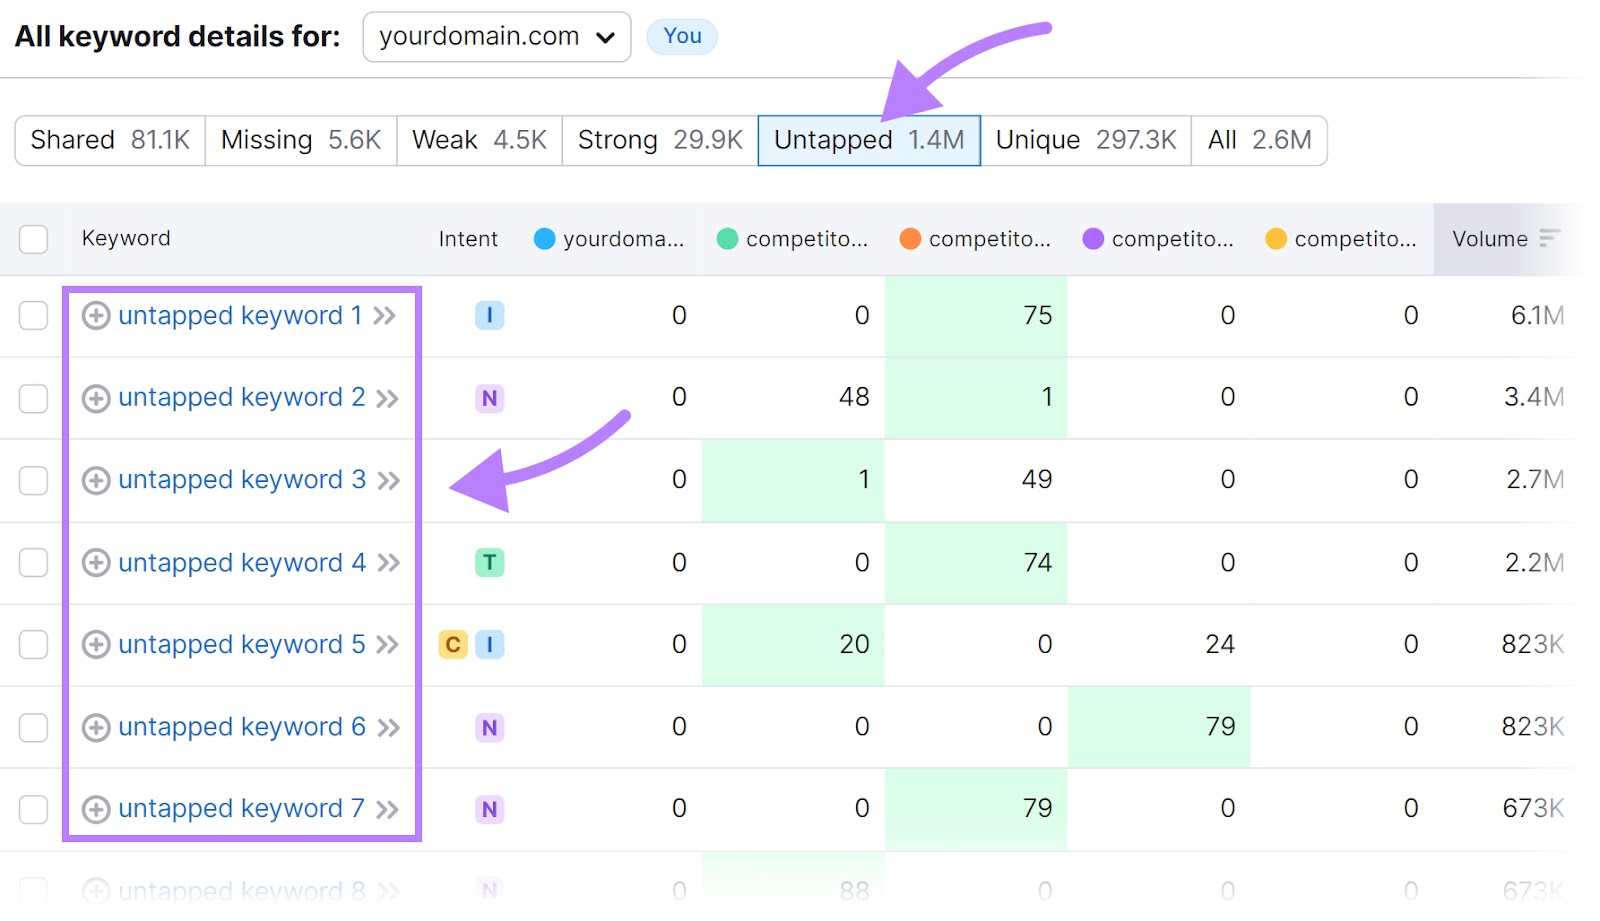Check the select-all checkbox in table header
1600x921 pixels.
[x=33, y=239]
